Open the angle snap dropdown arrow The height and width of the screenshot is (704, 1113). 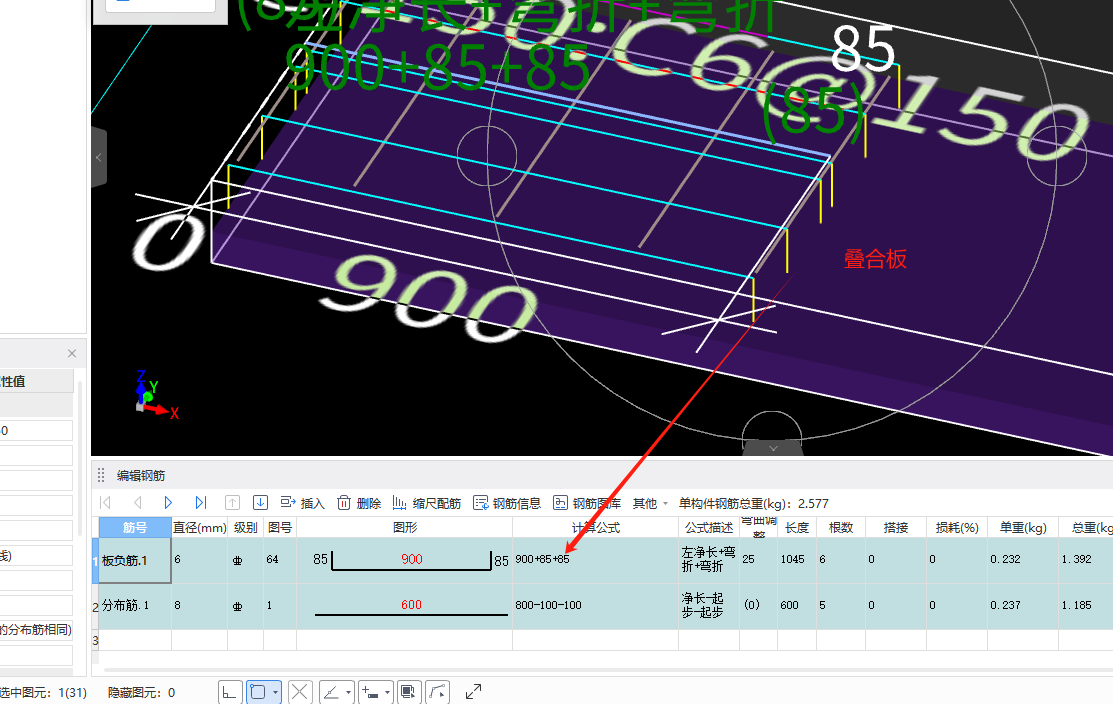click(x=349, y=692)
